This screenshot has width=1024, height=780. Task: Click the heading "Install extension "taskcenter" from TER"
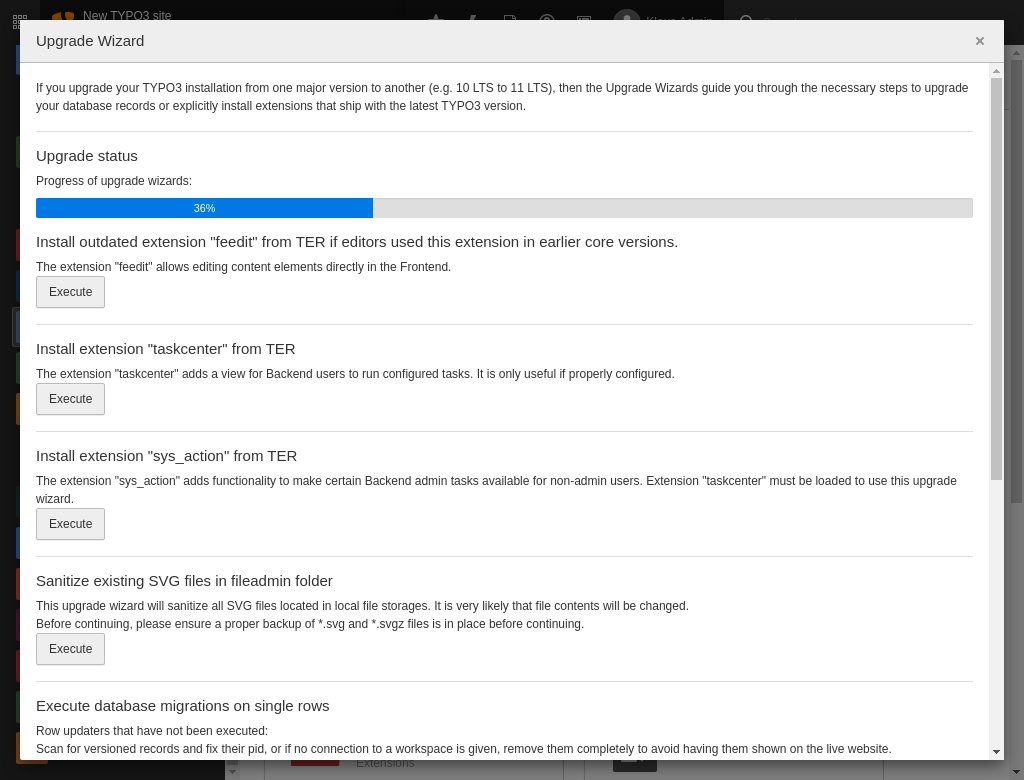pyautogui.click(x=165, y=349)
